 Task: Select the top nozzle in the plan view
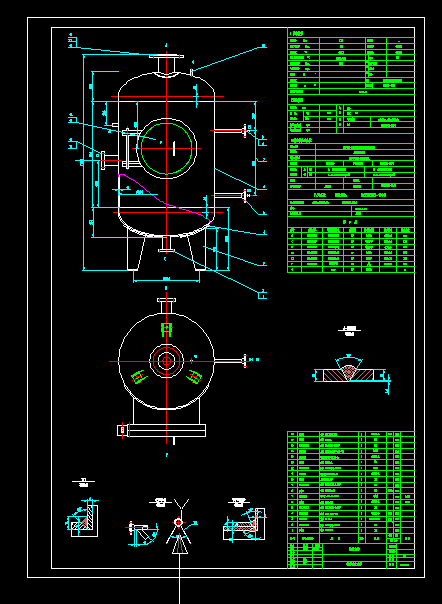166,305
